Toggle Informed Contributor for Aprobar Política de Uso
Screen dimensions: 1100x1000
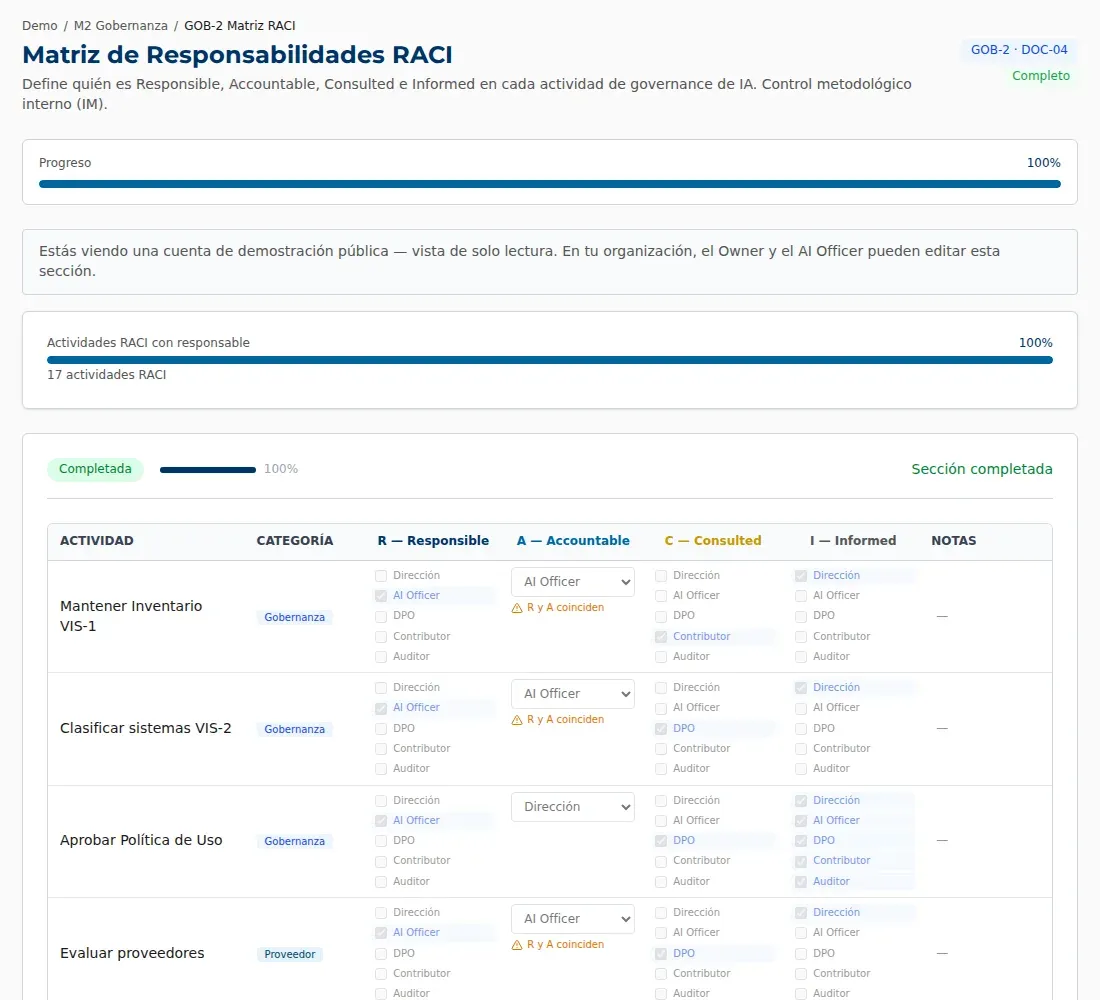tap(800, 861)
